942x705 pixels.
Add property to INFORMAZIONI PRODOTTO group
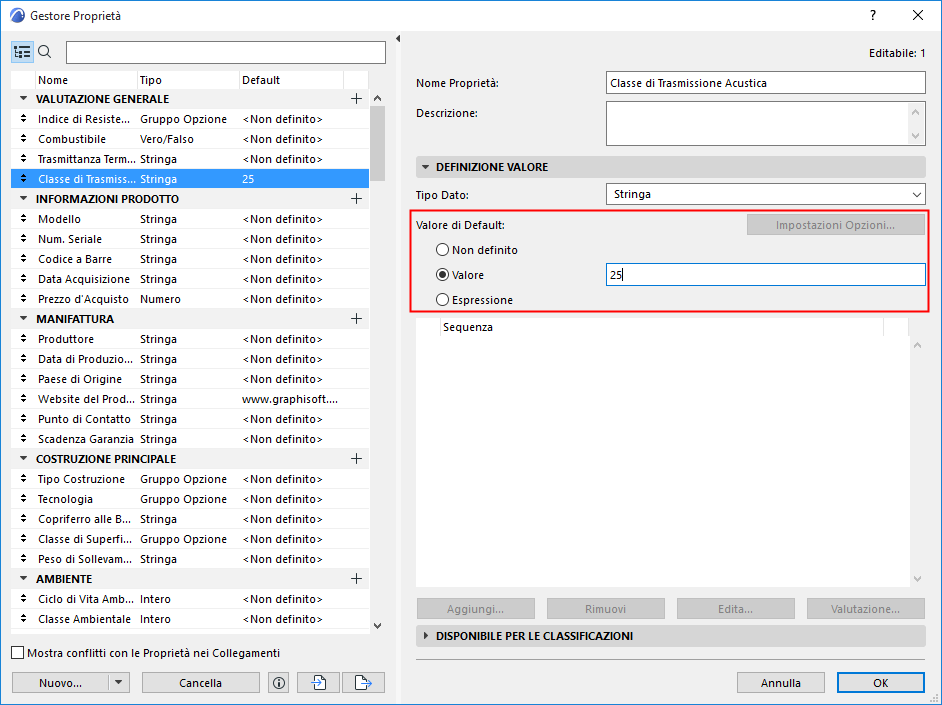[x=356, y=199]
